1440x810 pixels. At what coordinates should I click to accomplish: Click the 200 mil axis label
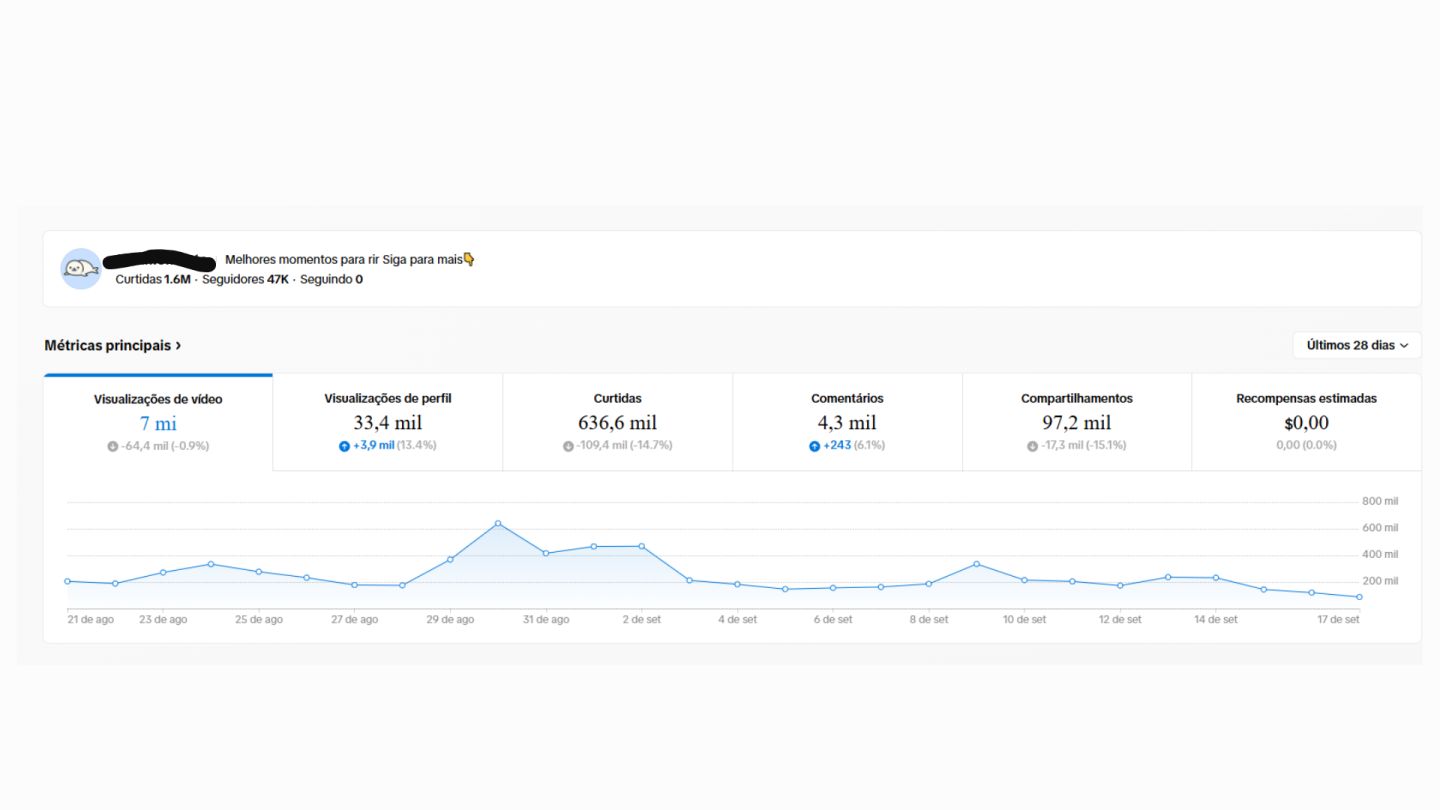pyautogui.click(x=1380, y=581)
